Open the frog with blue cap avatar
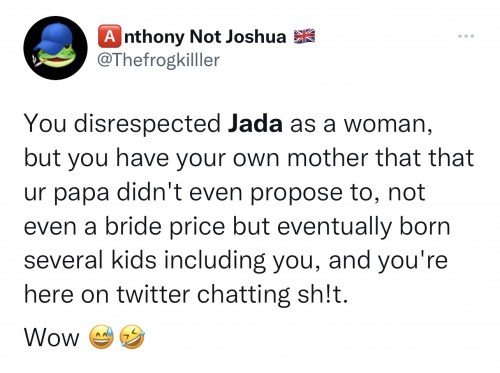500x373 pixels. (x=55, y=48)
